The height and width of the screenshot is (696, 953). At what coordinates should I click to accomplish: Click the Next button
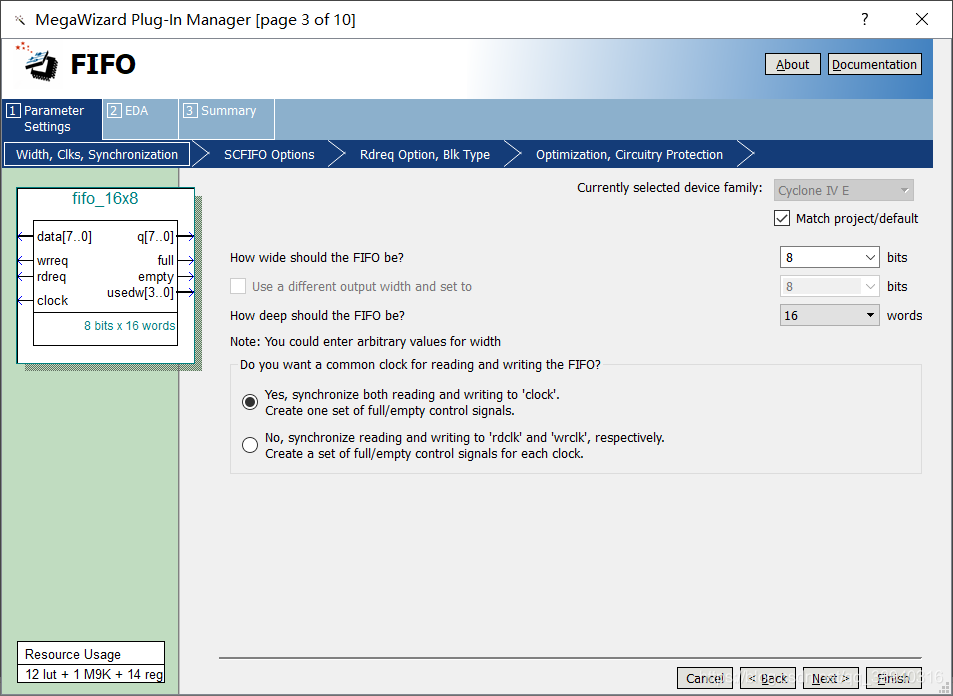831,678
